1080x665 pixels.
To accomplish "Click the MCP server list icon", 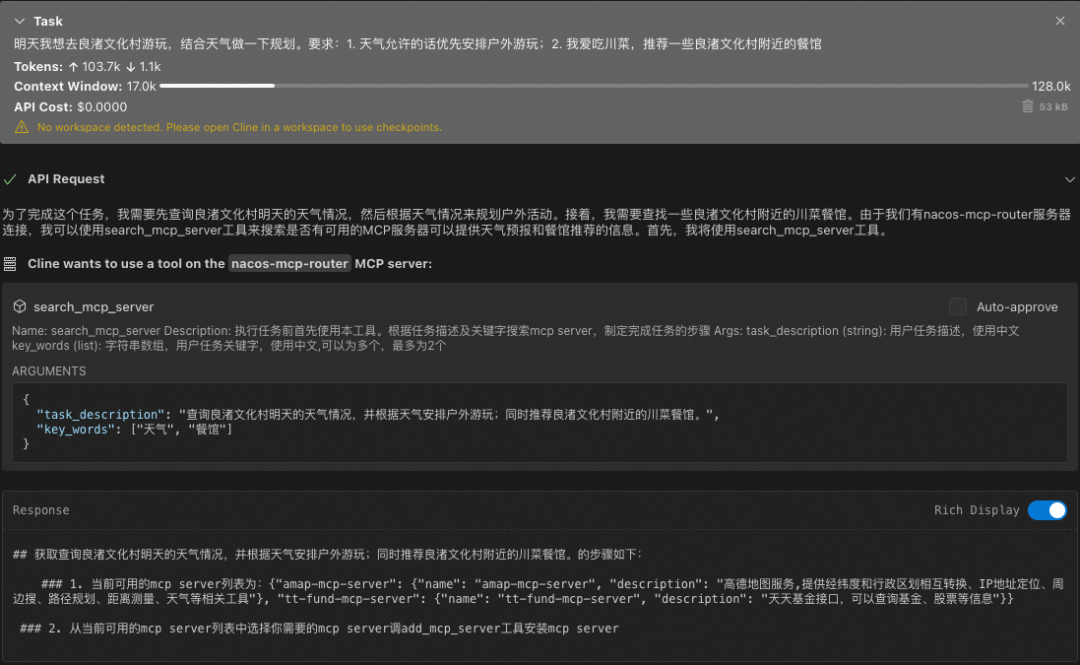I will pyautogui.click(x=10, y=264).
